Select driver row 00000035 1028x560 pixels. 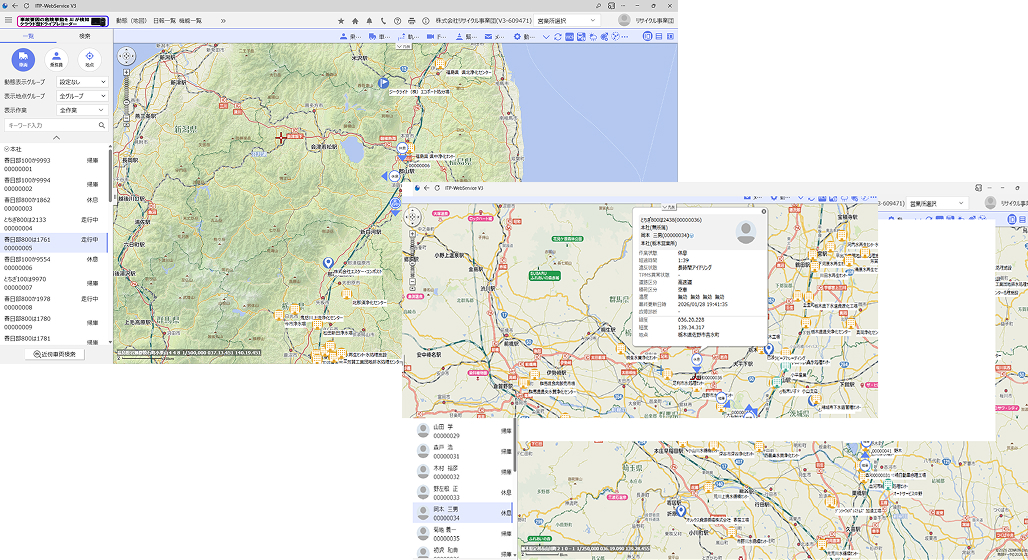464,534
